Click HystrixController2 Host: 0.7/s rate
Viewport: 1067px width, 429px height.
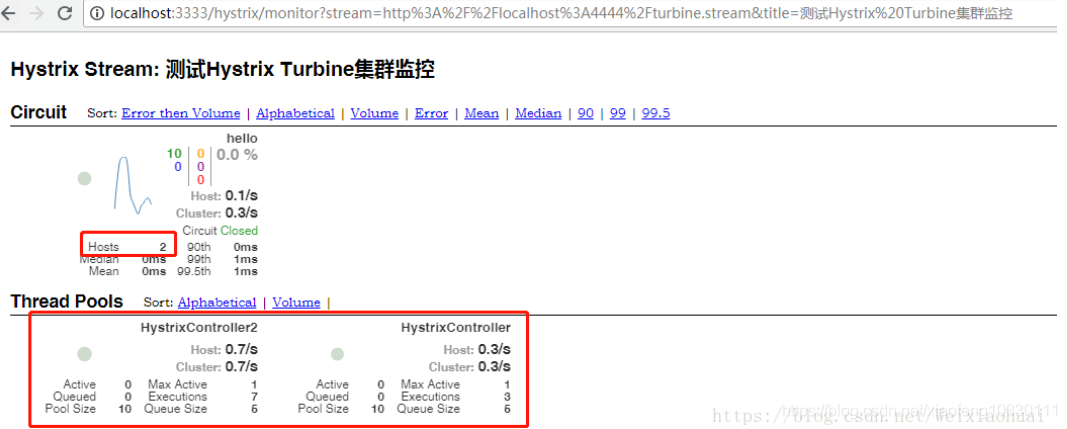224,350
